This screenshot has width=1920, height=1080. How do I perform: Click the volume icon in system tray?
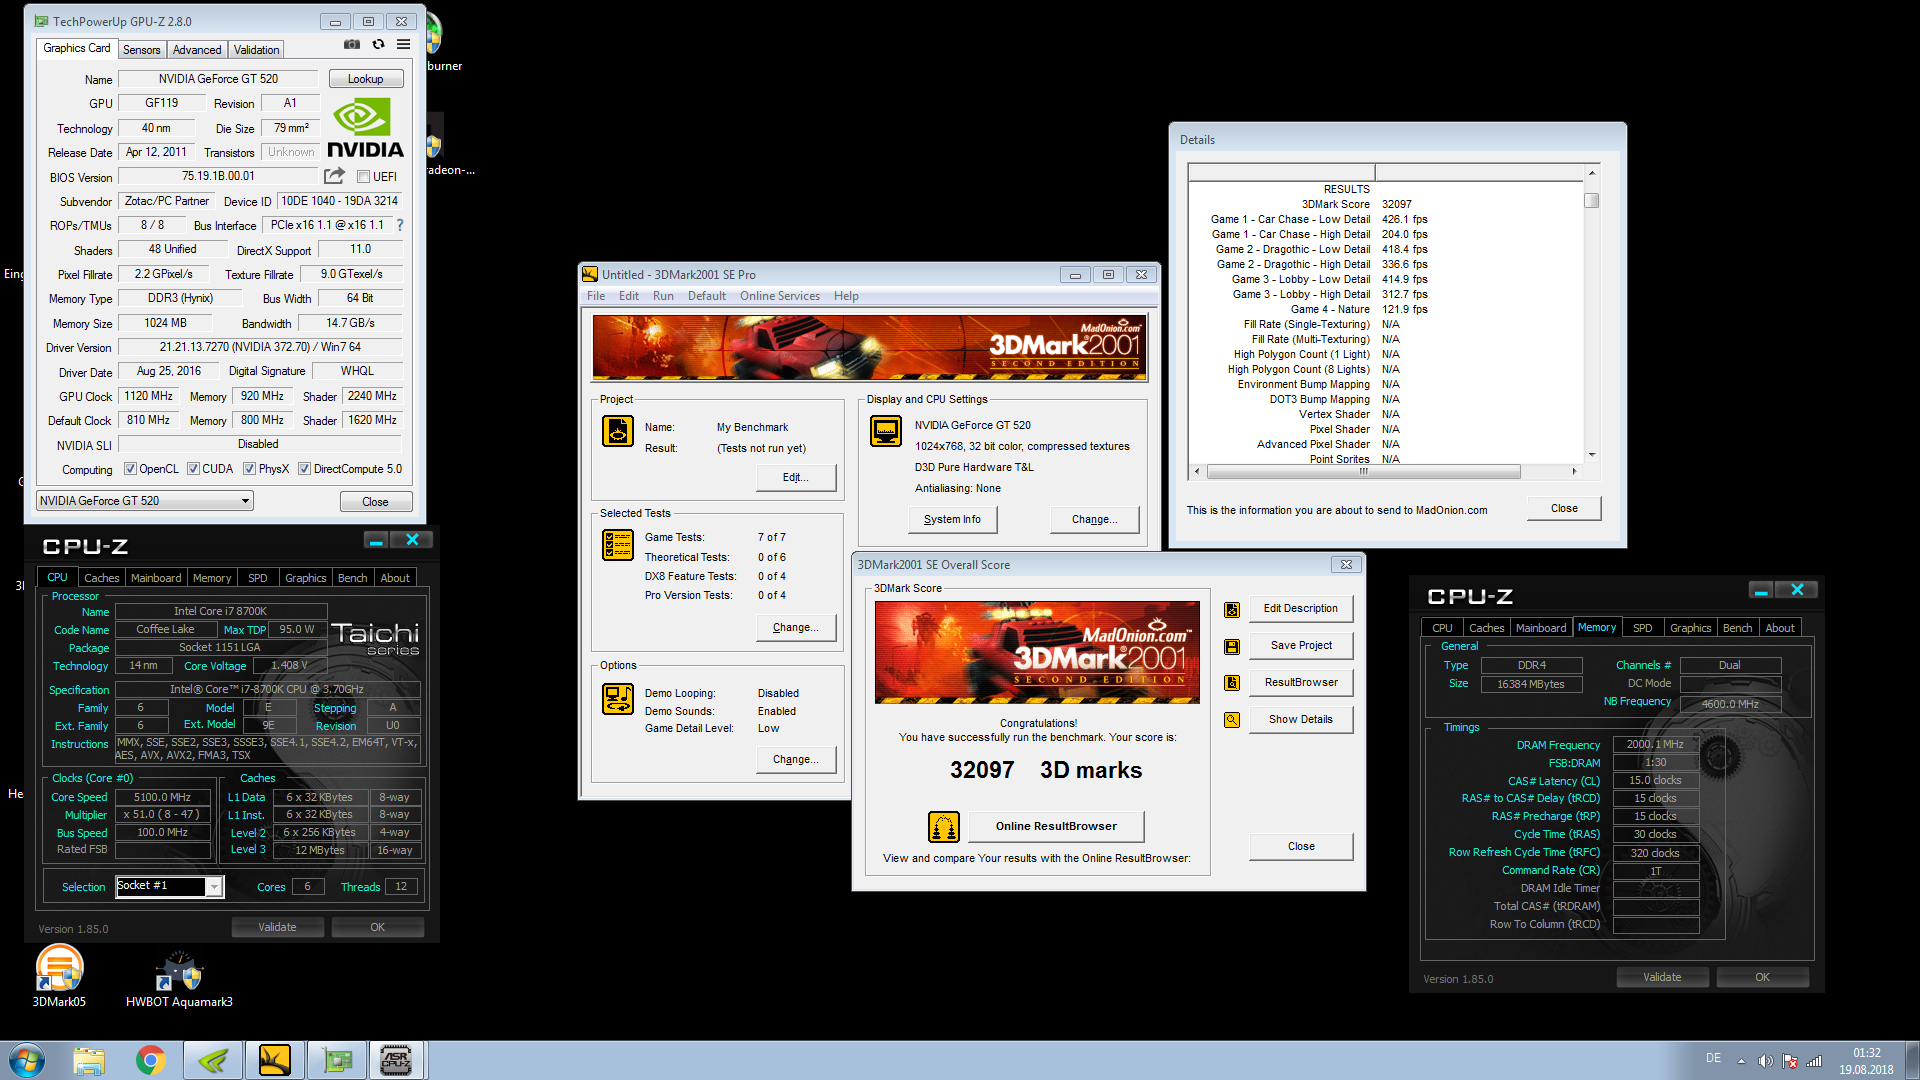[1765, 1061]
